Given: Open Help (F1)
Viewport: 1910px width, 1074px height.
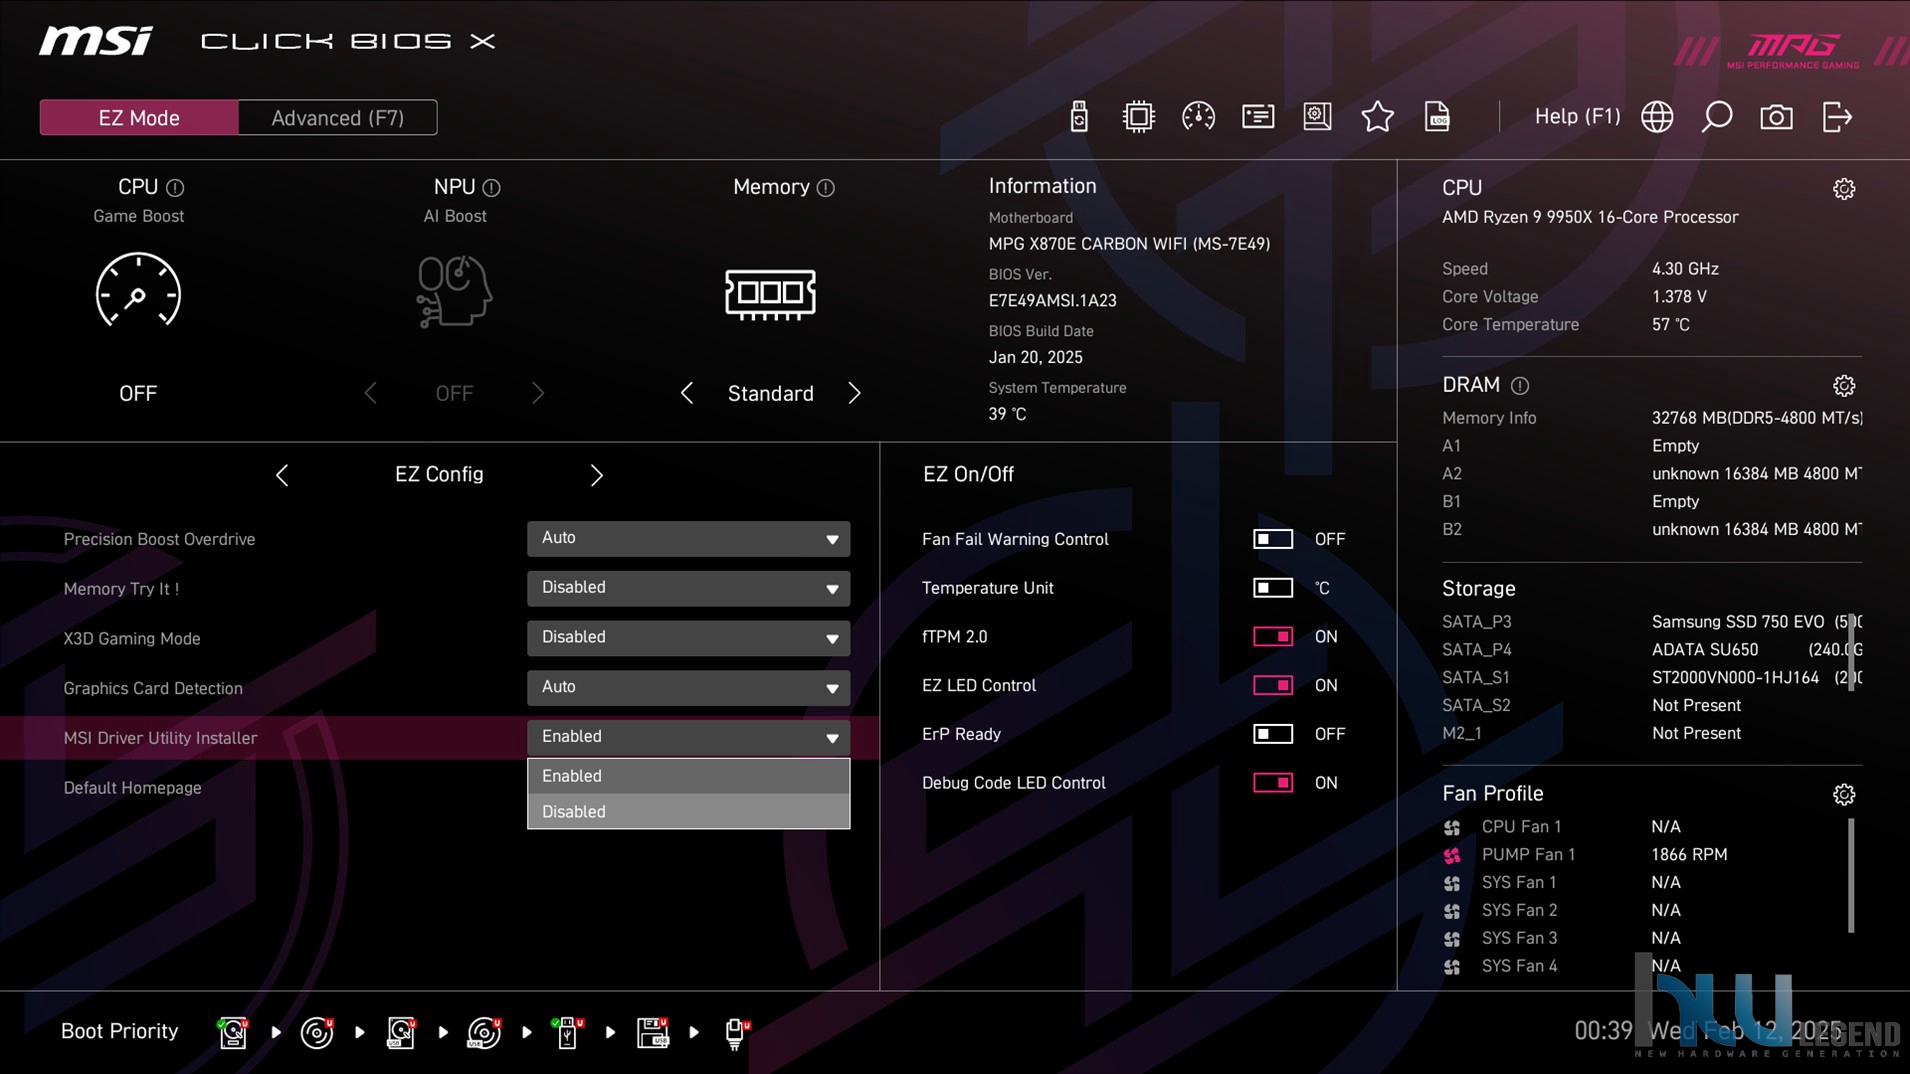Looking at the screenshot, I should pos(1577,117).
